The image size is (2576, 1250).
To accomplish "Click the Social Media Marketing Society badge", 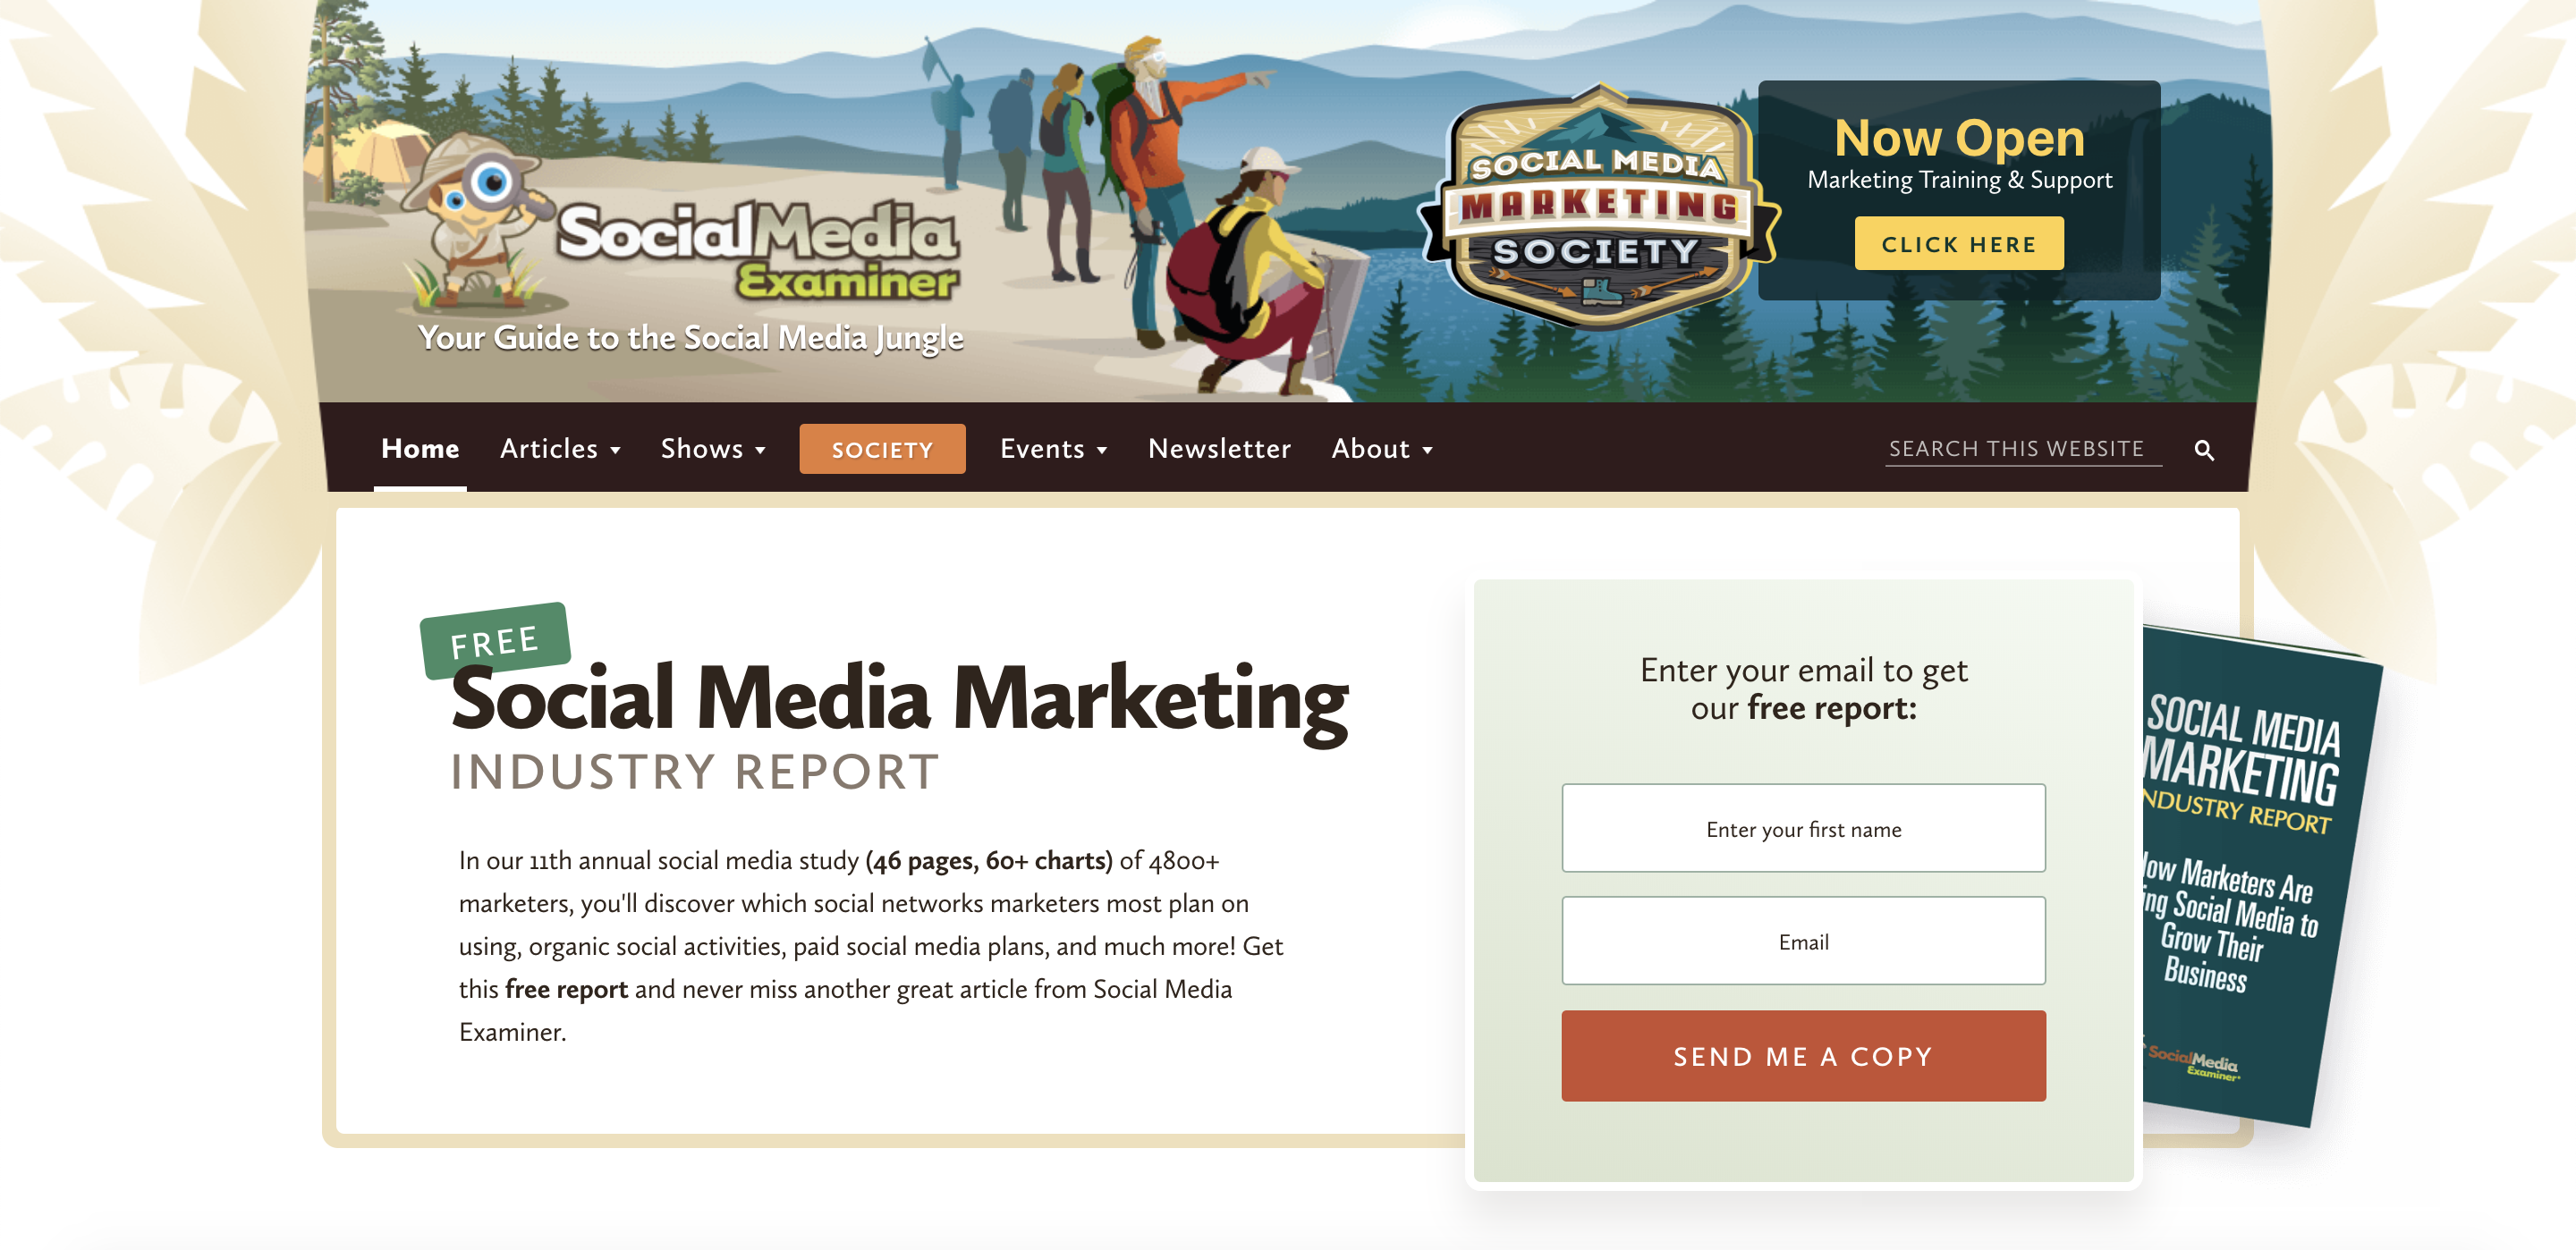I will coord(1598,208).
